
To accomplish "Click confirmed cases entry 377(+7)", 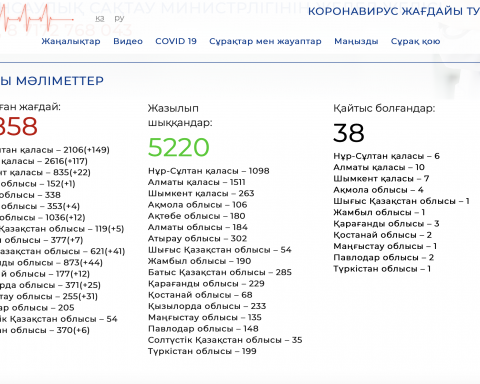I will [x=67, y=240].
